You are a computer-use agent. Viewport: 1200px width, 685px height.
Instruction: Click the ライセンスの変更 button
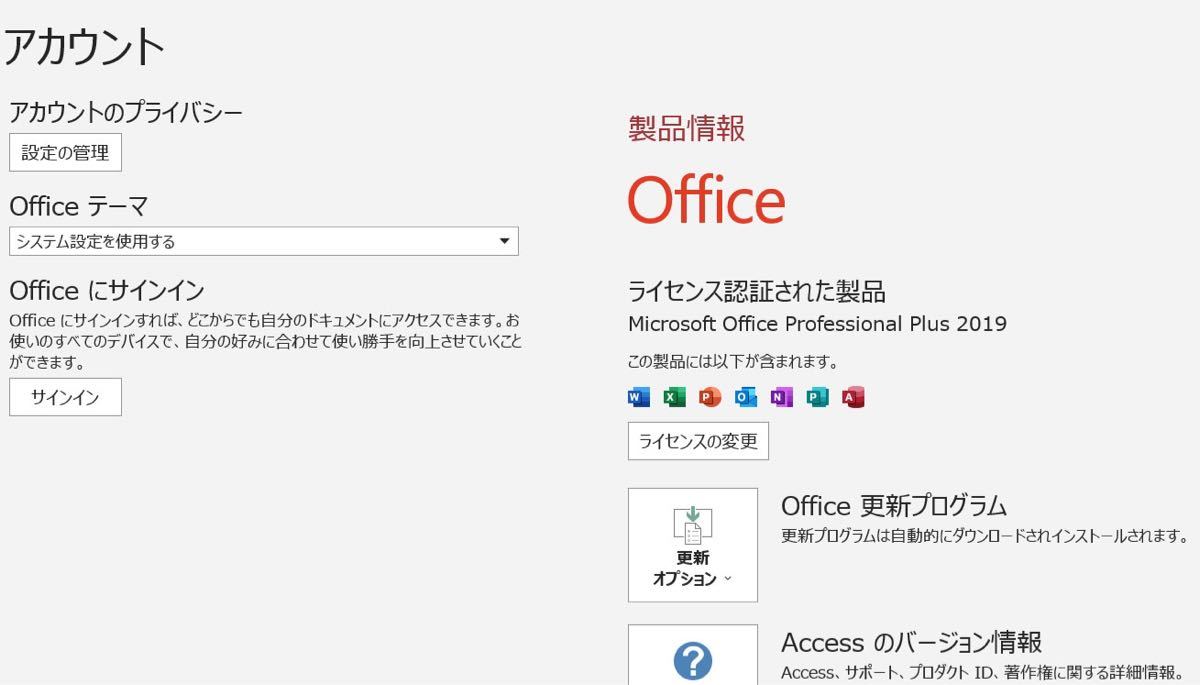698,441
